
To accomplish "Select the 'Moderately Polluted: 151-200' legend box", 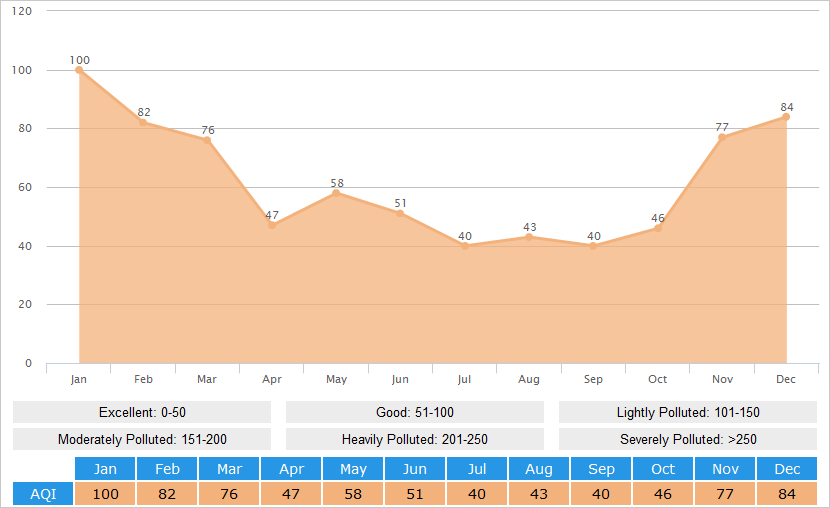I will coord(142,439).
